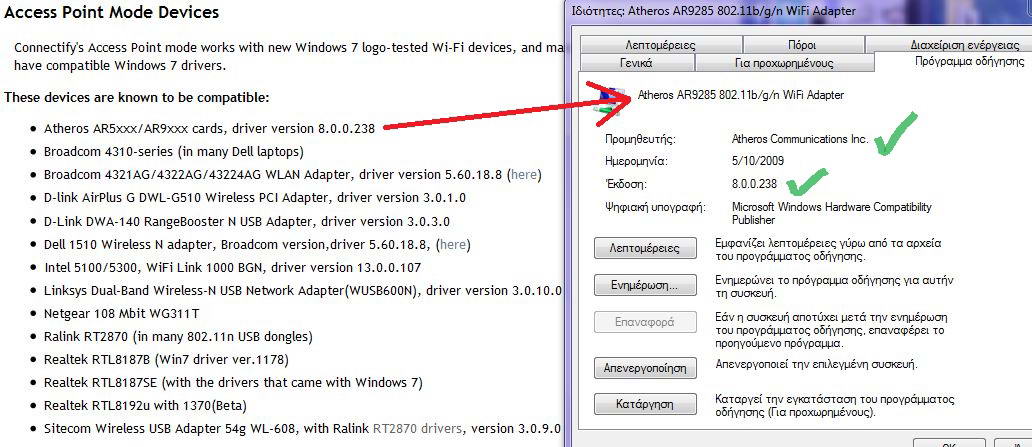Click the driver version 8.0.0.238 in dialog
The height and width of the screenshot is (447, 1032).
754,184
